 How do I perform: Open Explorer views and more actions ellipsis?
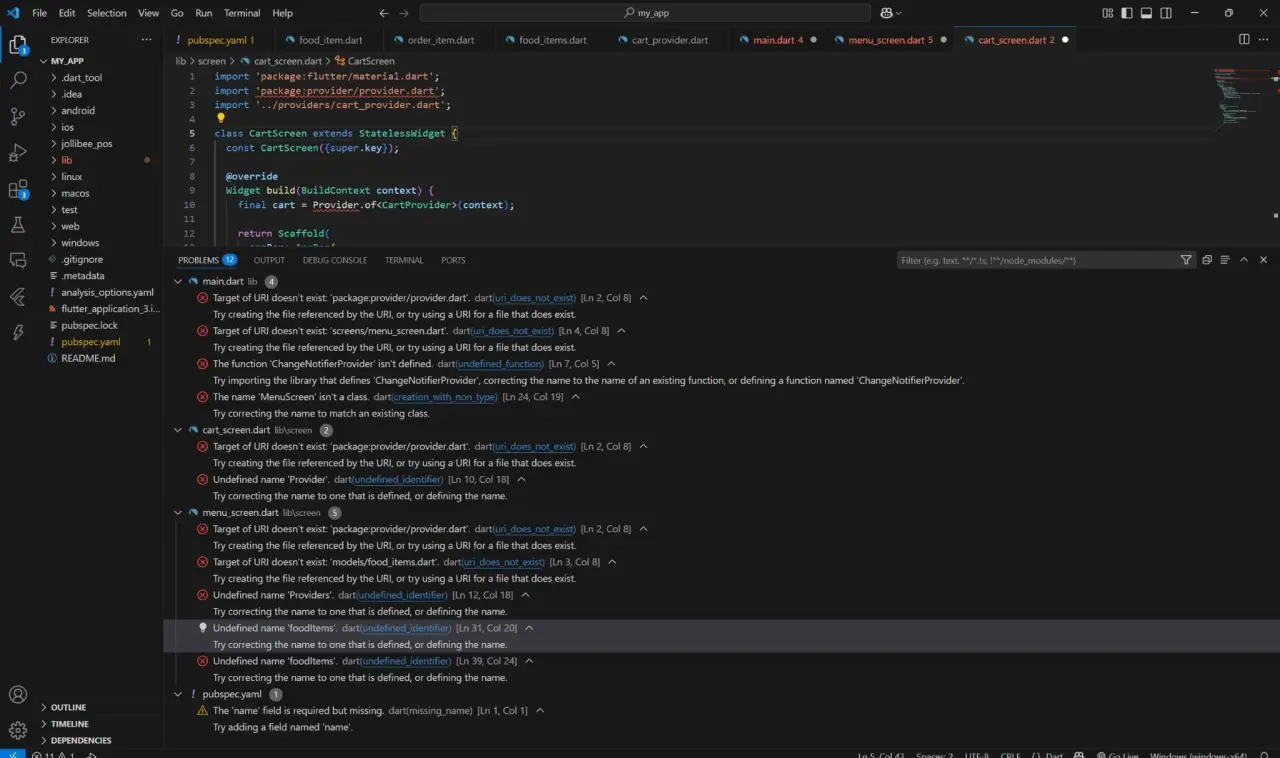click(x=147, y=40)
